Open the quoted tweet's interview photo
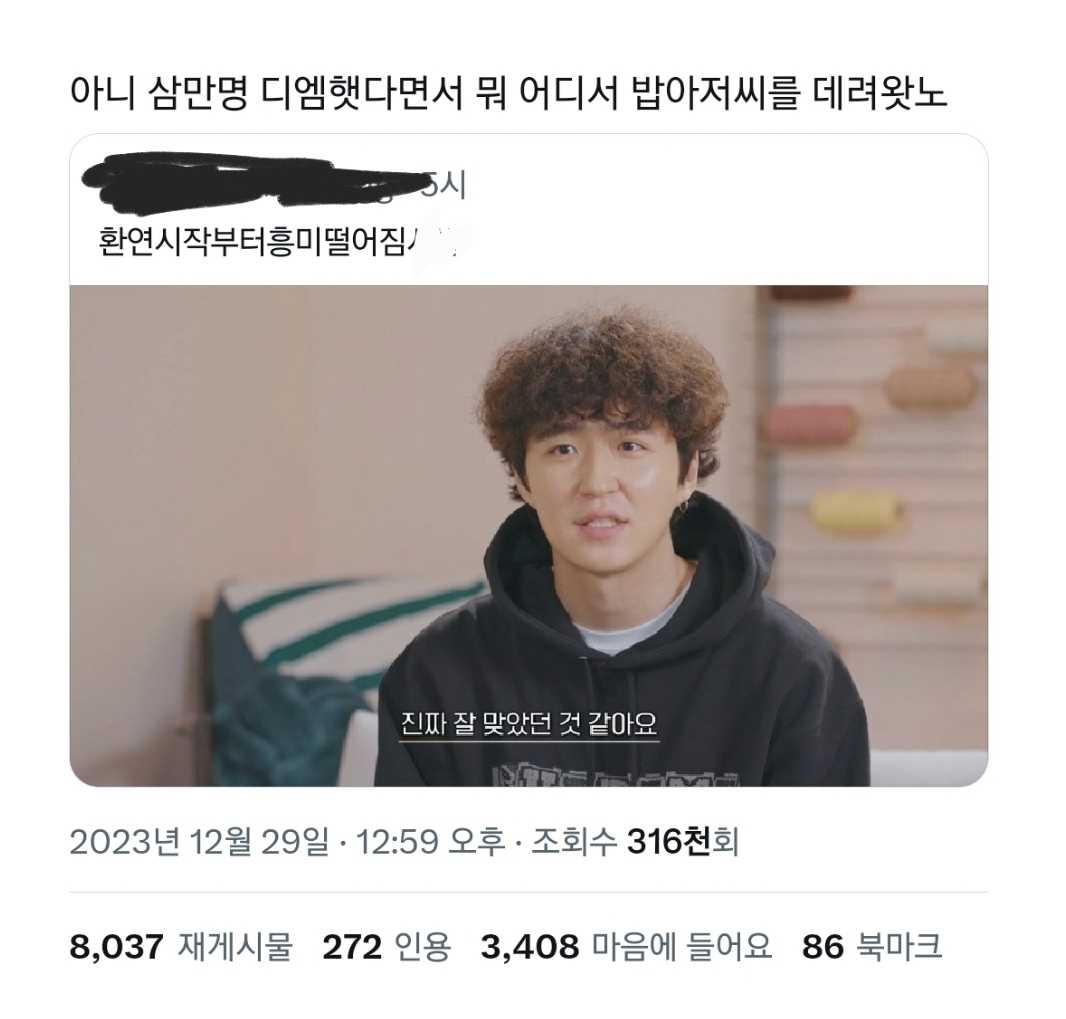The height and width of the screenshot is (1019, 1066). pyautogui.click(x=529, y=536)
